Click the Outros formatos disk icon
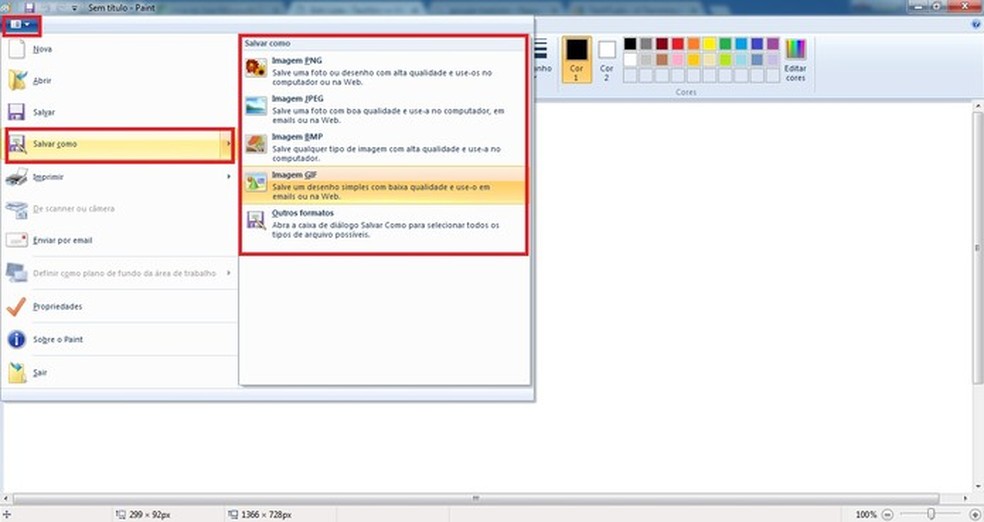This screenshot has height=522, width=984. [x=256, y=220]
